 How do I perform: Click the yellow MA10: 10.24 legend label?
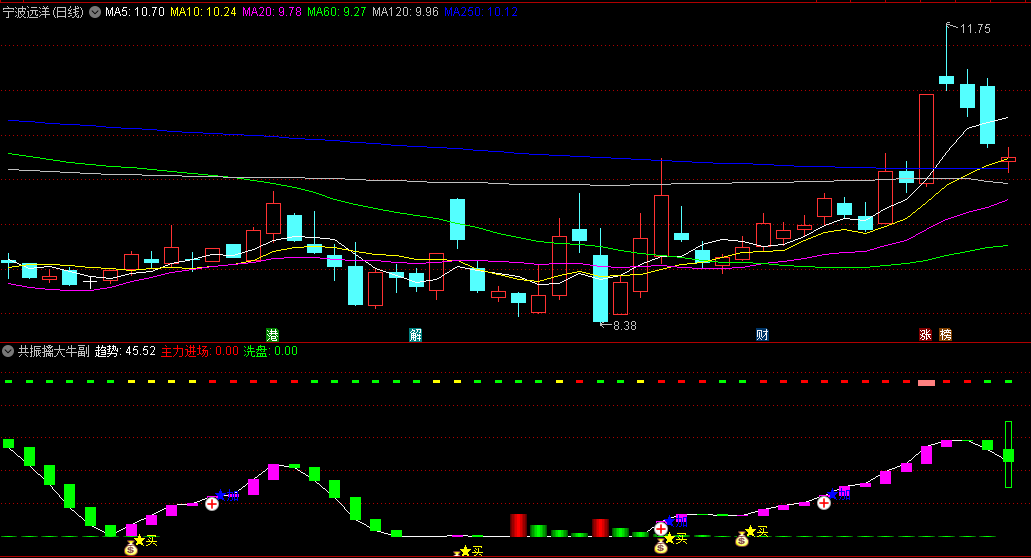pyautogui.click(x=203, y=12)
